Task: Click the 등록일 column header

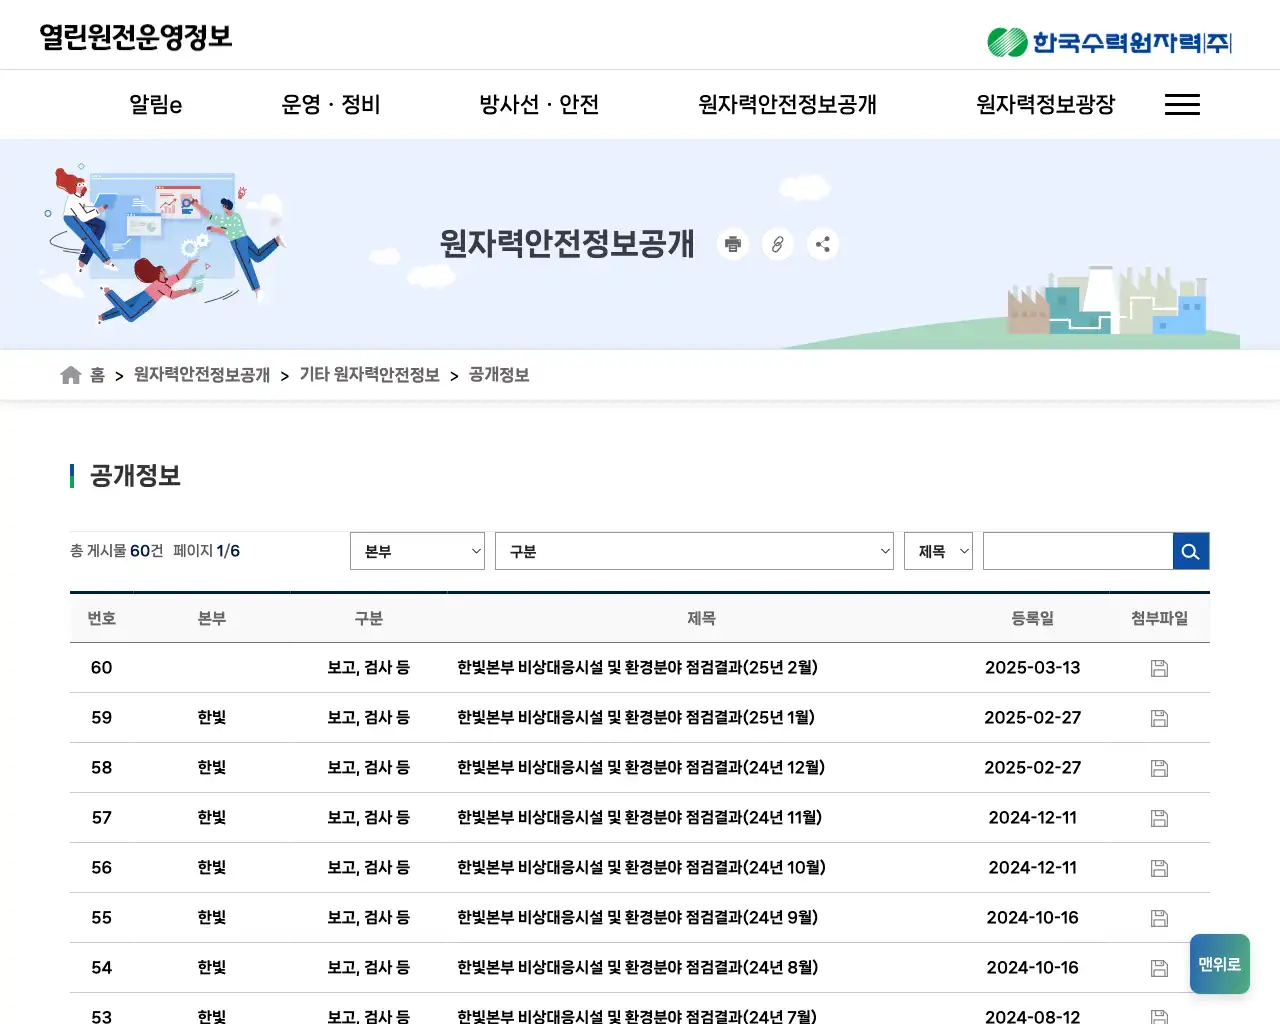Action: [1033, 618]
